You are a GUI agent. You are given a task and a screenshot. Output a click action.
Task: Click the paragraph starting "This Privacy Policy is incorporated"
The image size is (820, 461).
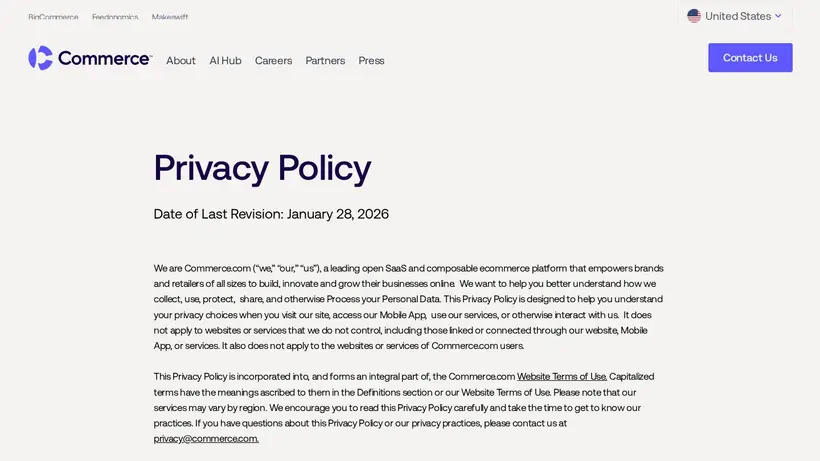tap(404, 407)
